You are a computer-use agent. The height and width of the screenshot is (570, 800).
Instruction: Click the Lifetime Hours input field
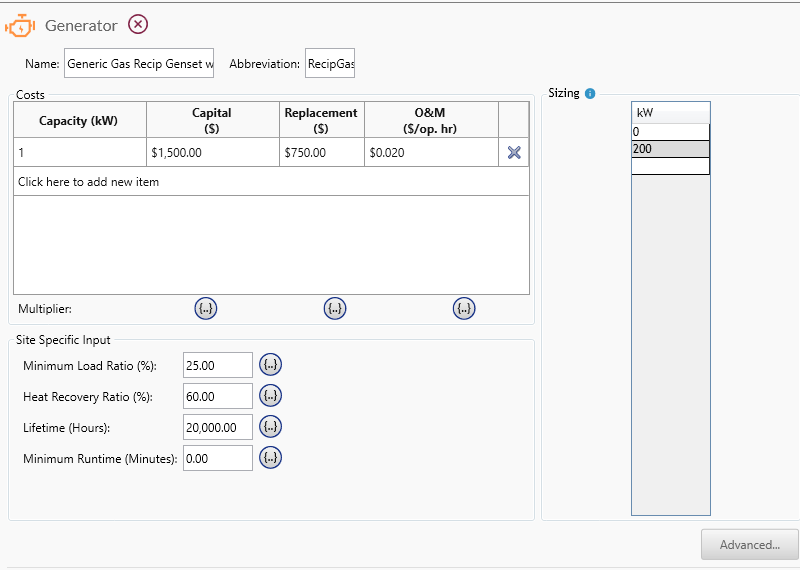pos(218,427)
